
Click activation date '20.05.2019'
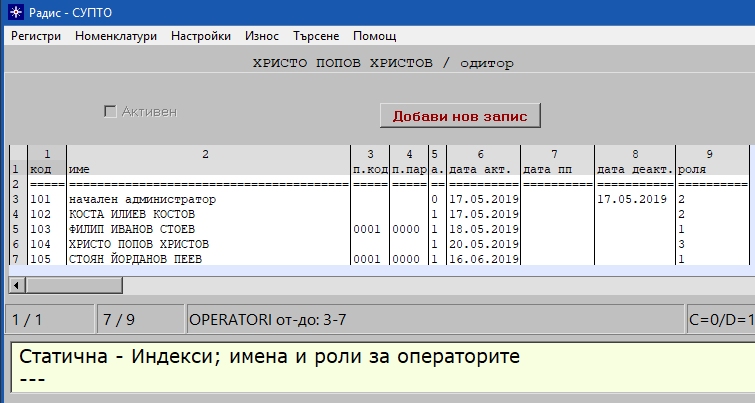tap(484, 244)
